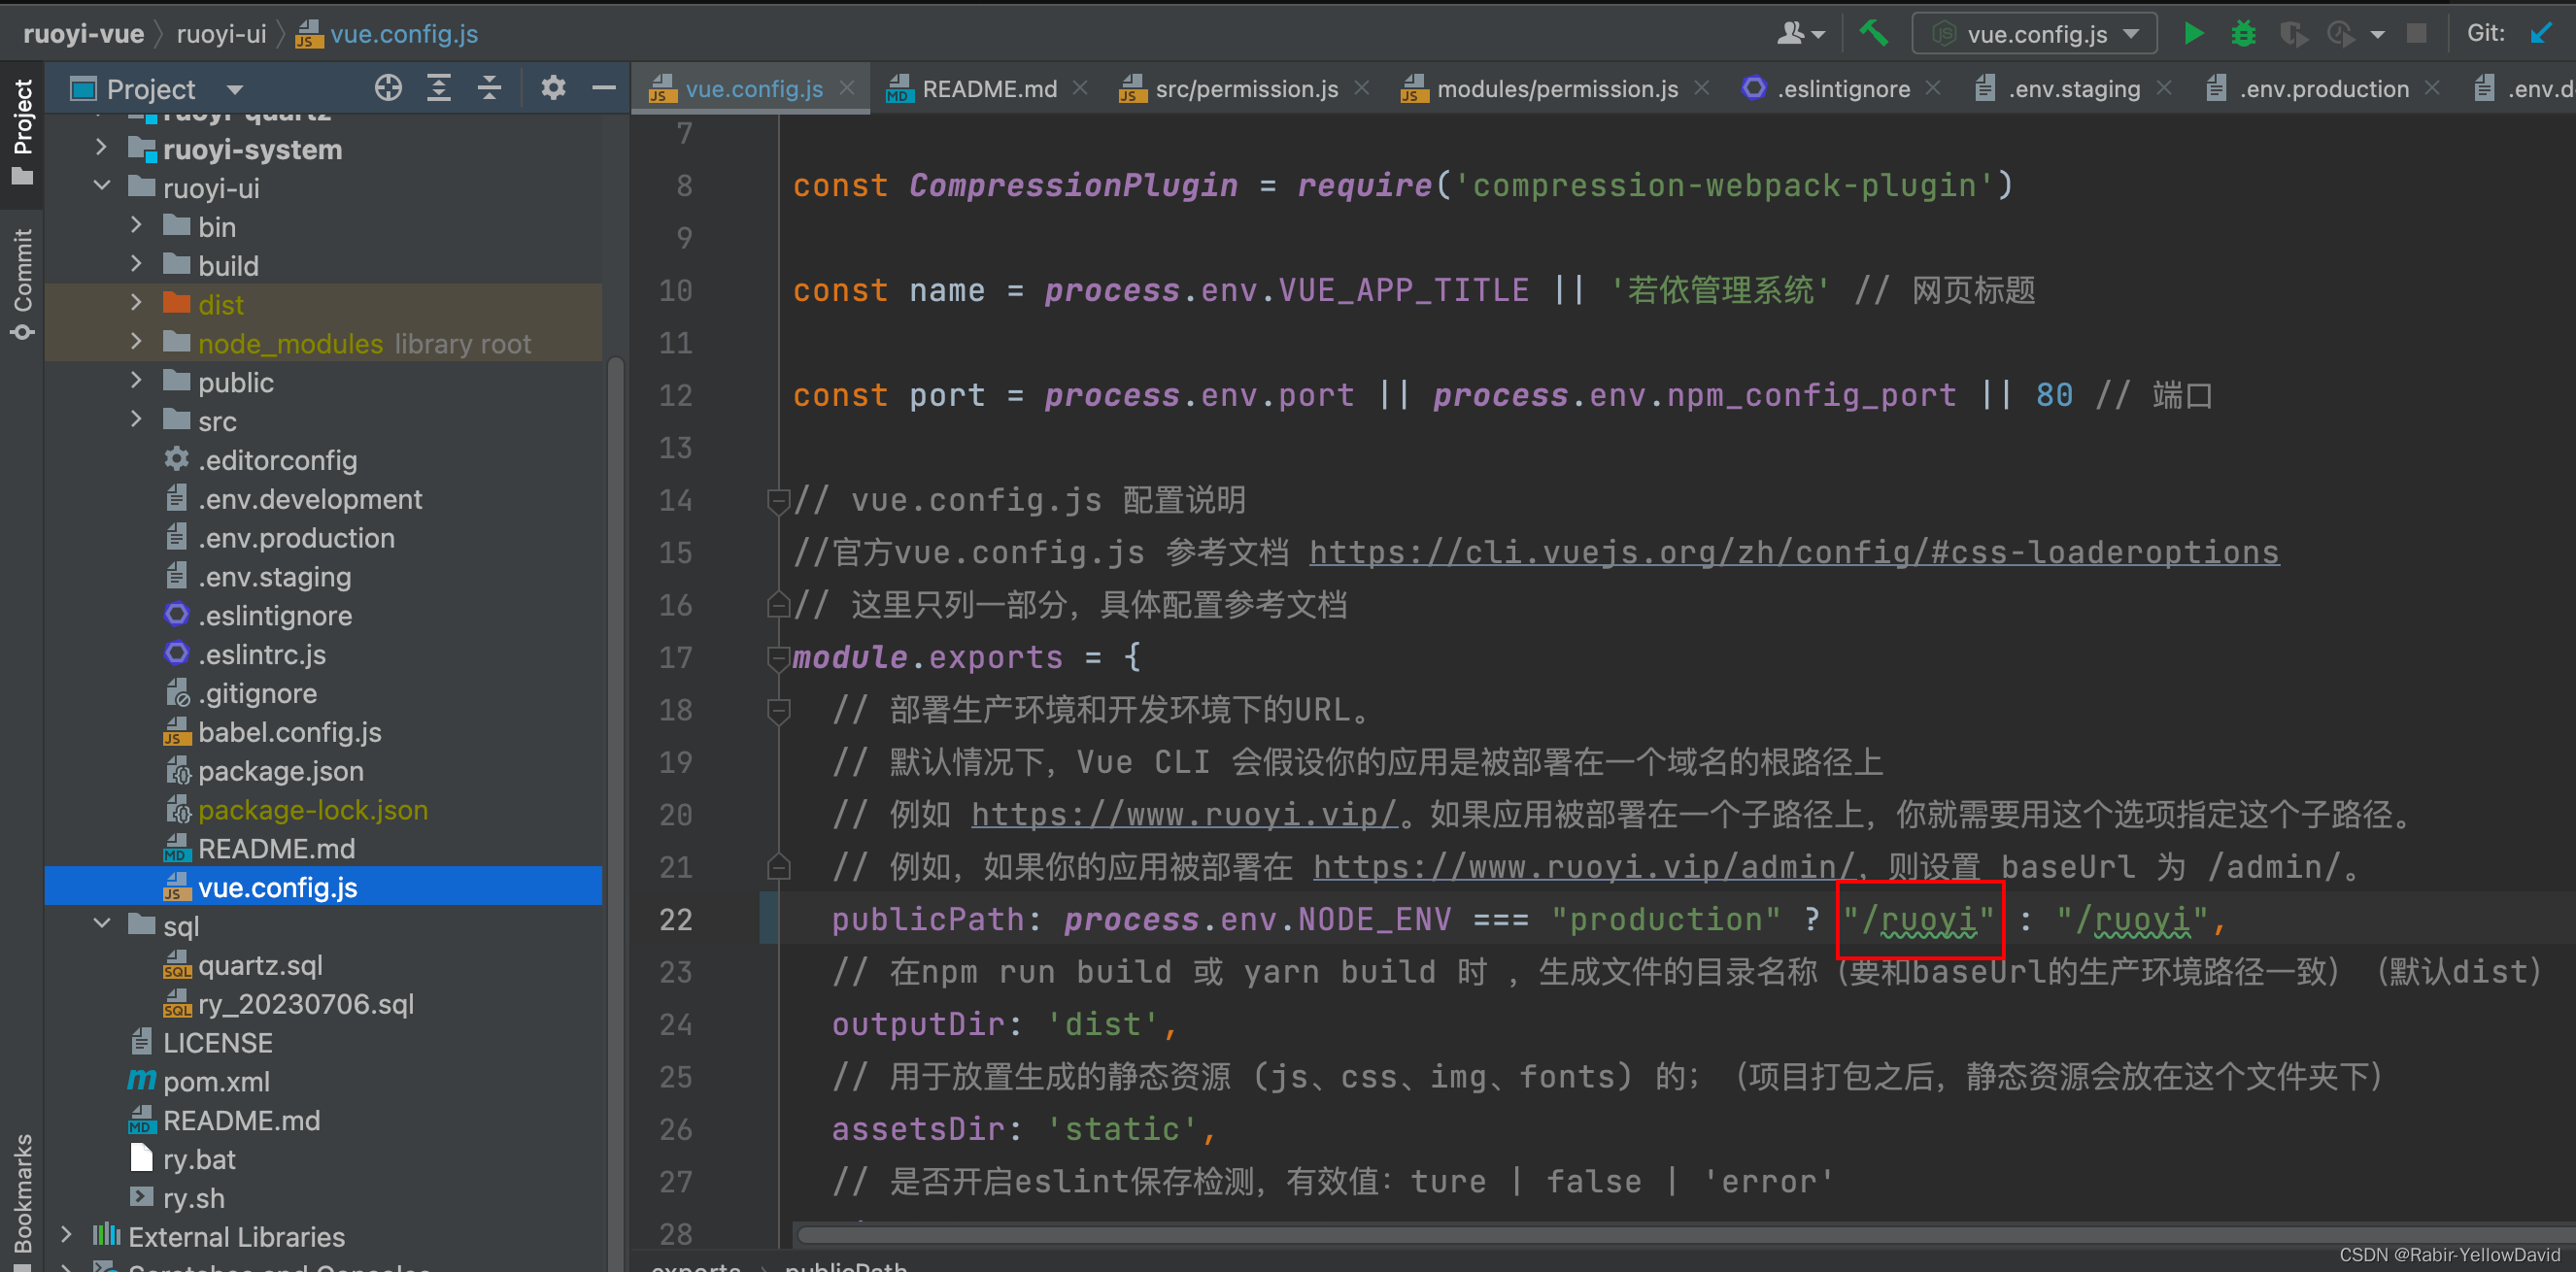Open the Commit tool window sidebar button

pyautogui.click(x=22, y=284)
